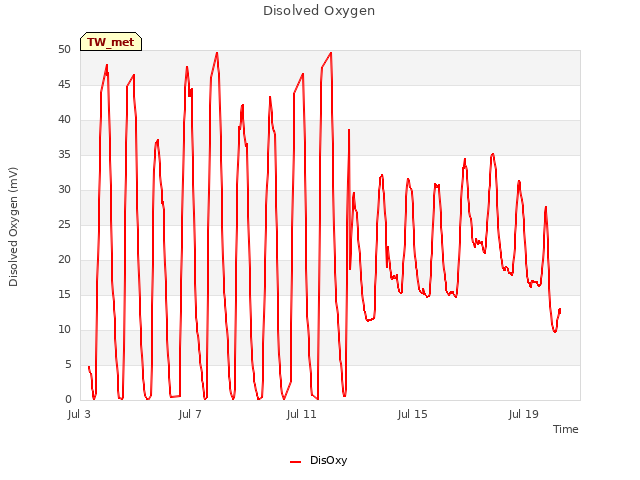Click the TW_met annotation label
The width and height of the screenshot is (640, 480).
pos(111,42)
